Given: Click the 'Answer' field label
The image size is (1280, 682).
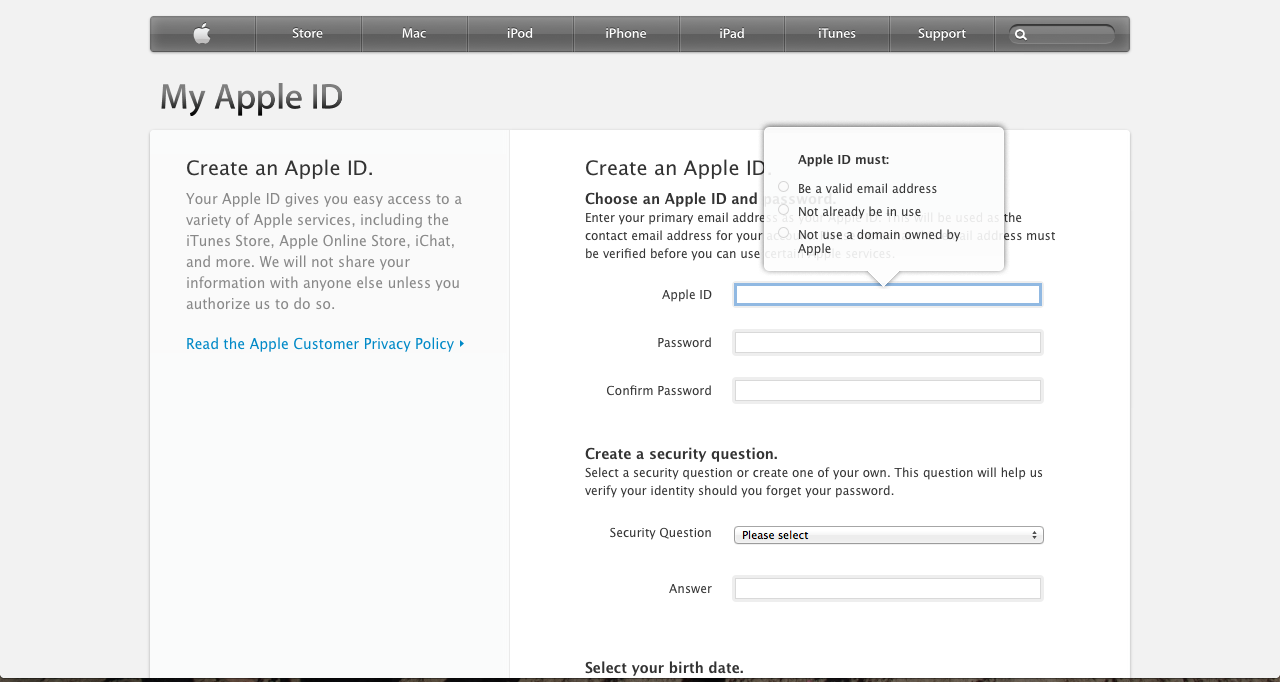Looking at the screenshot, I should click(x=691, y=589).
